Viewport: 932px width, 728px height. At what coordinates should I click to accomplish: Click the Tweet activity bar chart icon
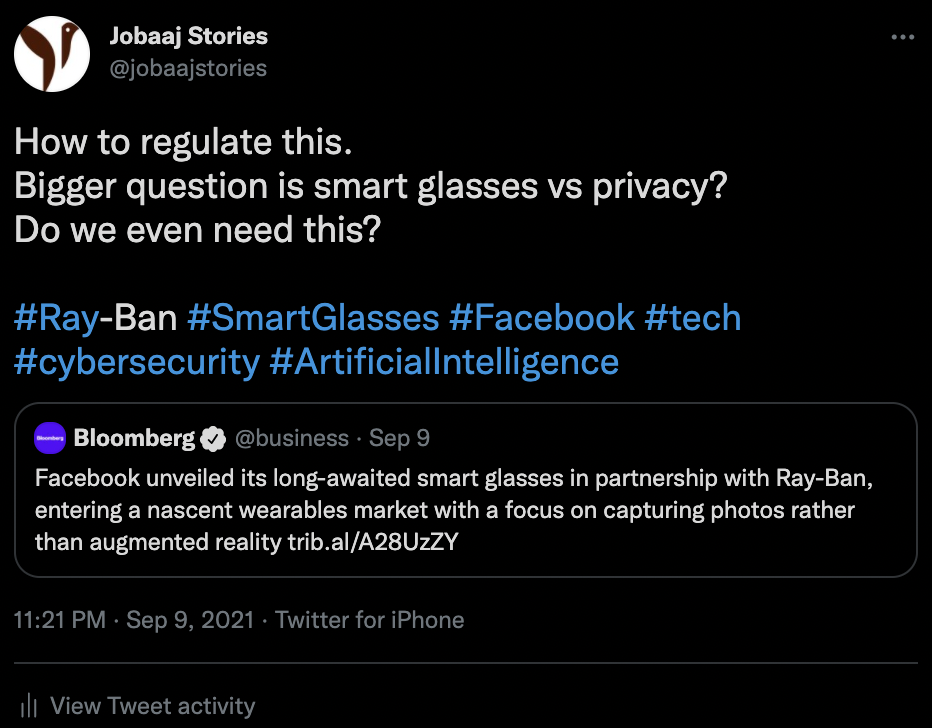[30, 706]
